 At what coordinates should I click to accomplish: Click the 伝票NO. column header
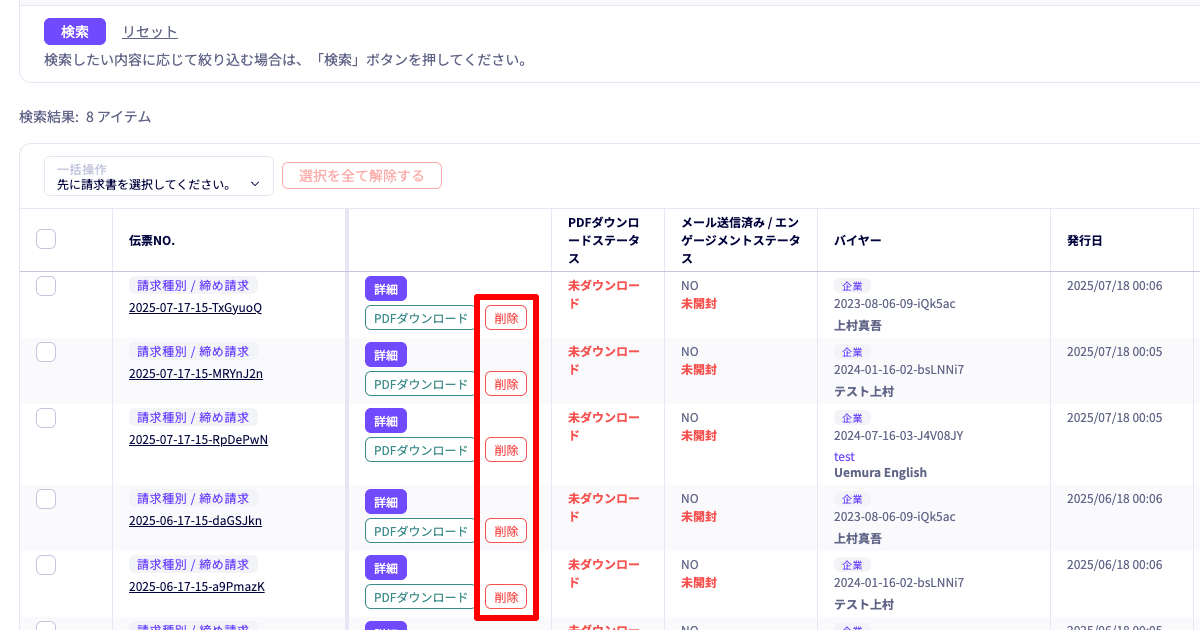coord(152,240)
